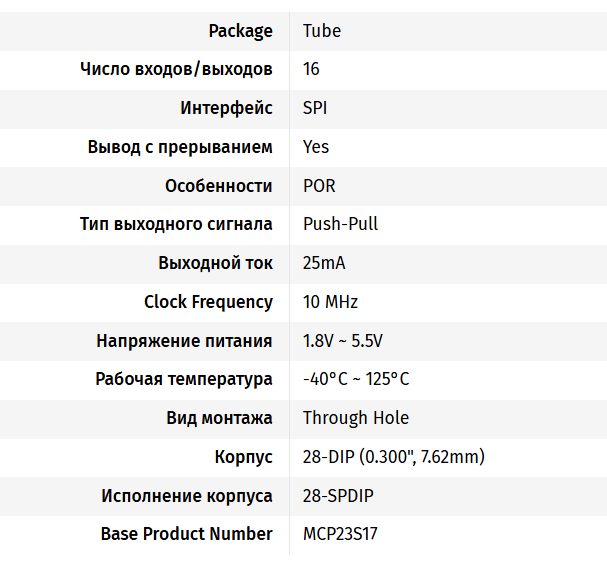The height and width of the screenshot is (562, 607).
Task: Click the 1.8V ~ 5.5V supply voltage
Action: 343,341
